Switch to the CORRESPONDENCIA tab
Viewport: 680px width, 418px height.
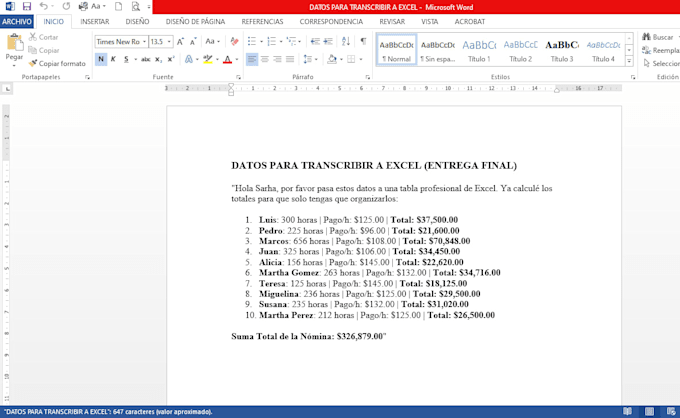point(331,22)
